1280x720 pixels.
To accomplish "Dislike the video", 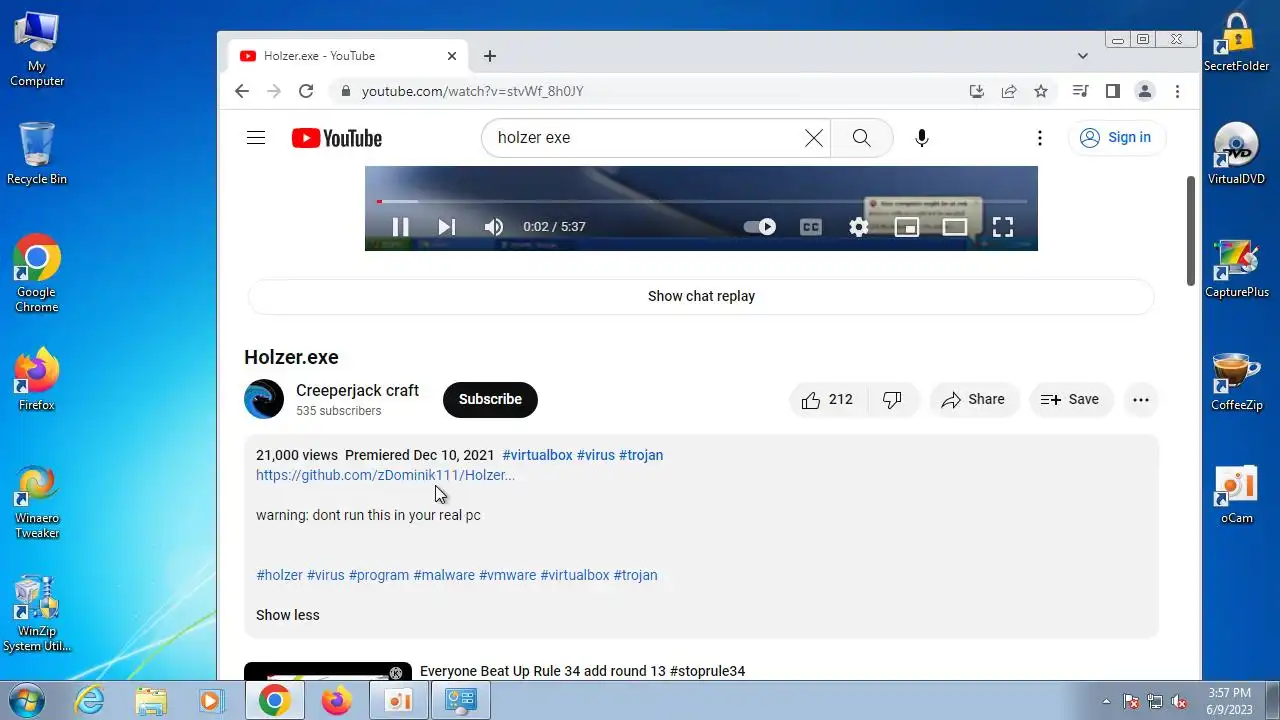I will tap(893, 399).
